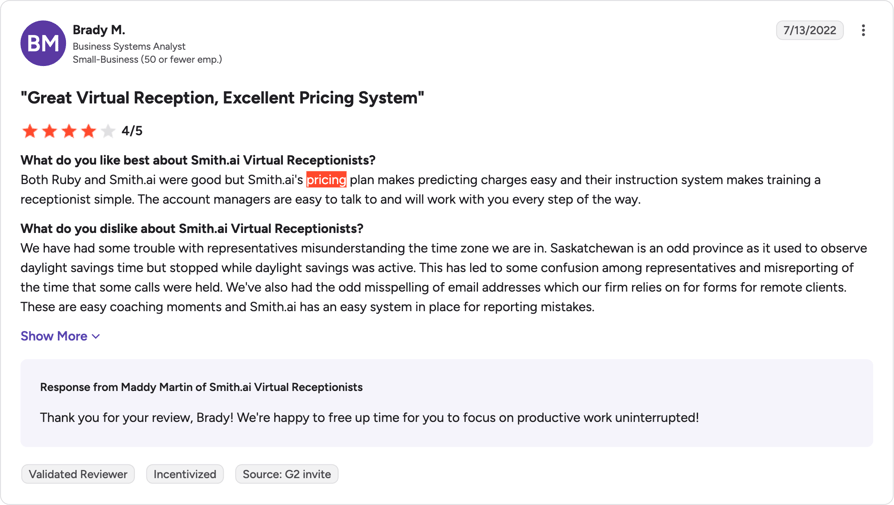Screen dimensions: 894x505
Task: Click the four-star rating stars
Action: (x=68, y=131)
